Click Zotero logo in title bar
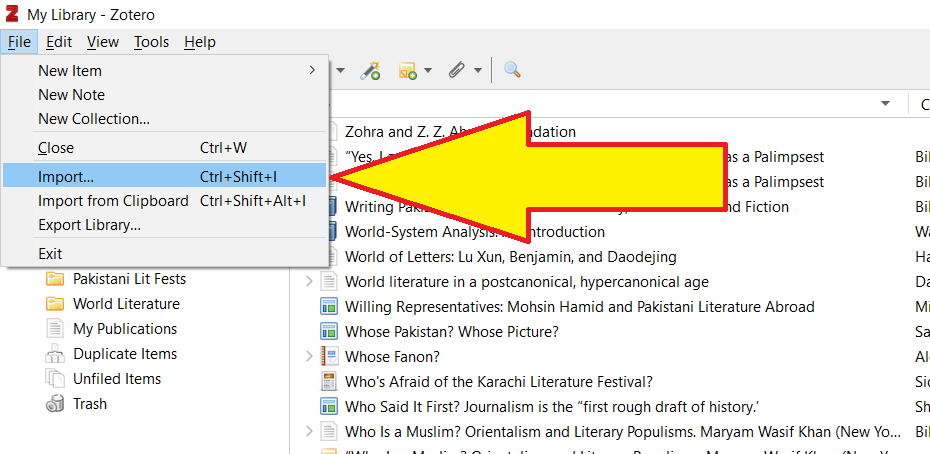Image resolution: width=930 pixels, height=454 pixels. pyautogui.click(x=11, y=14)
